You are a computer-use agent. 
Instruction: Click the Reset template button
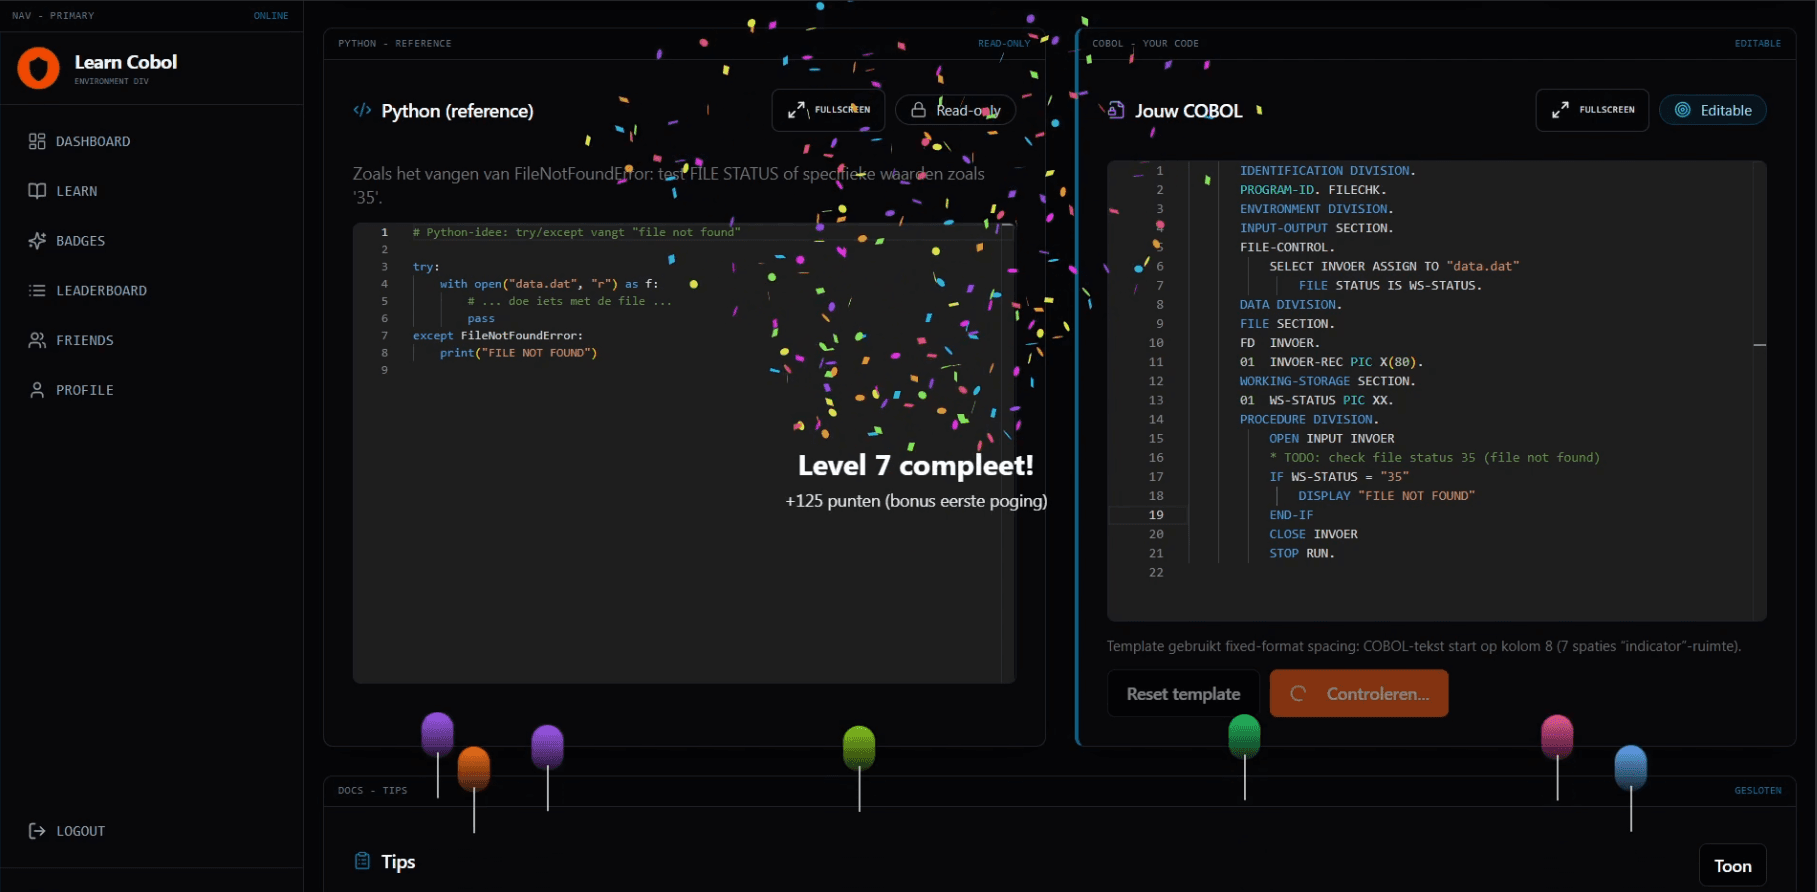pos(1183,693)
